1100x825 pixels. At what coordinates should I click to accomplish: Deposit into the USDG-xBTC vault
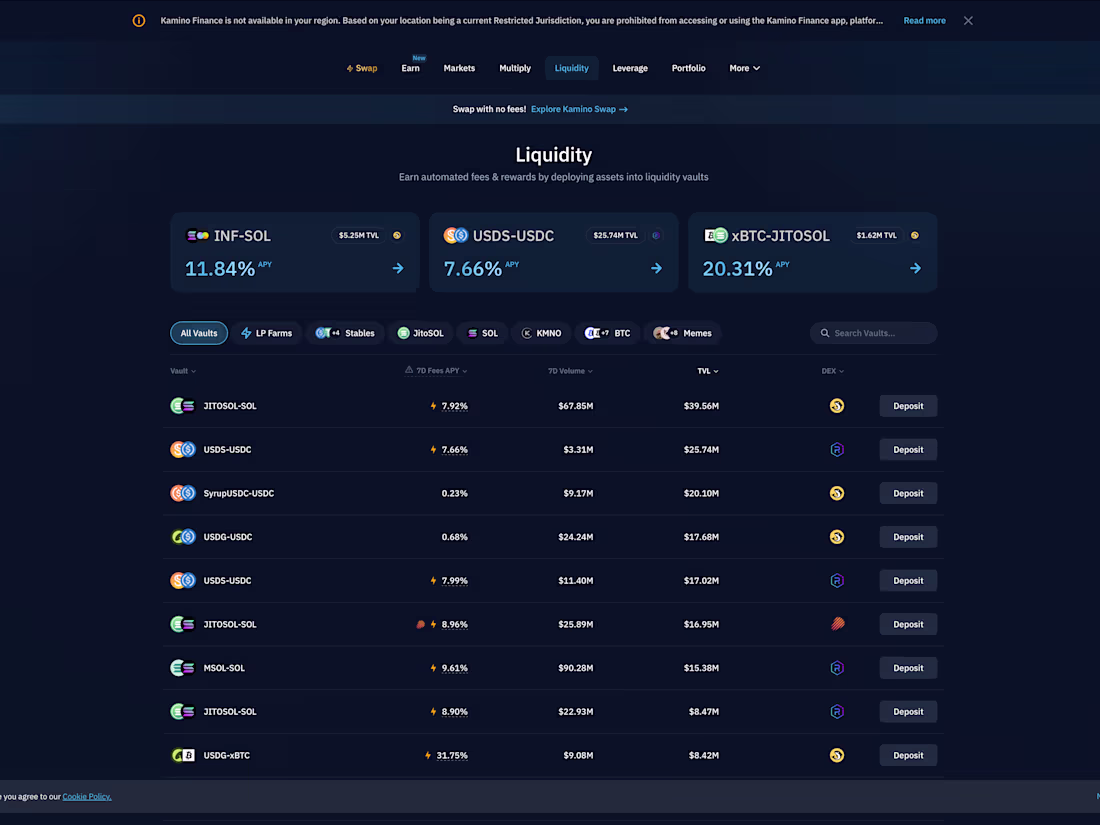tap(908, 756)
